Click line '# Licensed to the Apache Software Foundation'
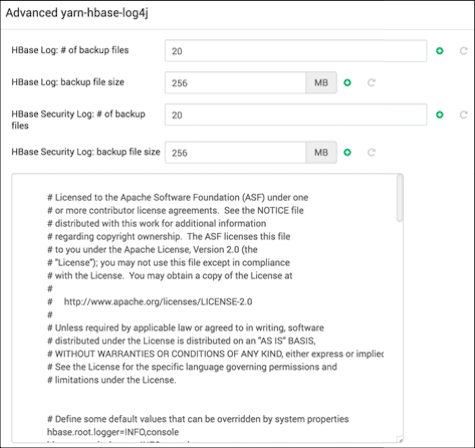This screenshot has height=448, width=475. point(178,197)
